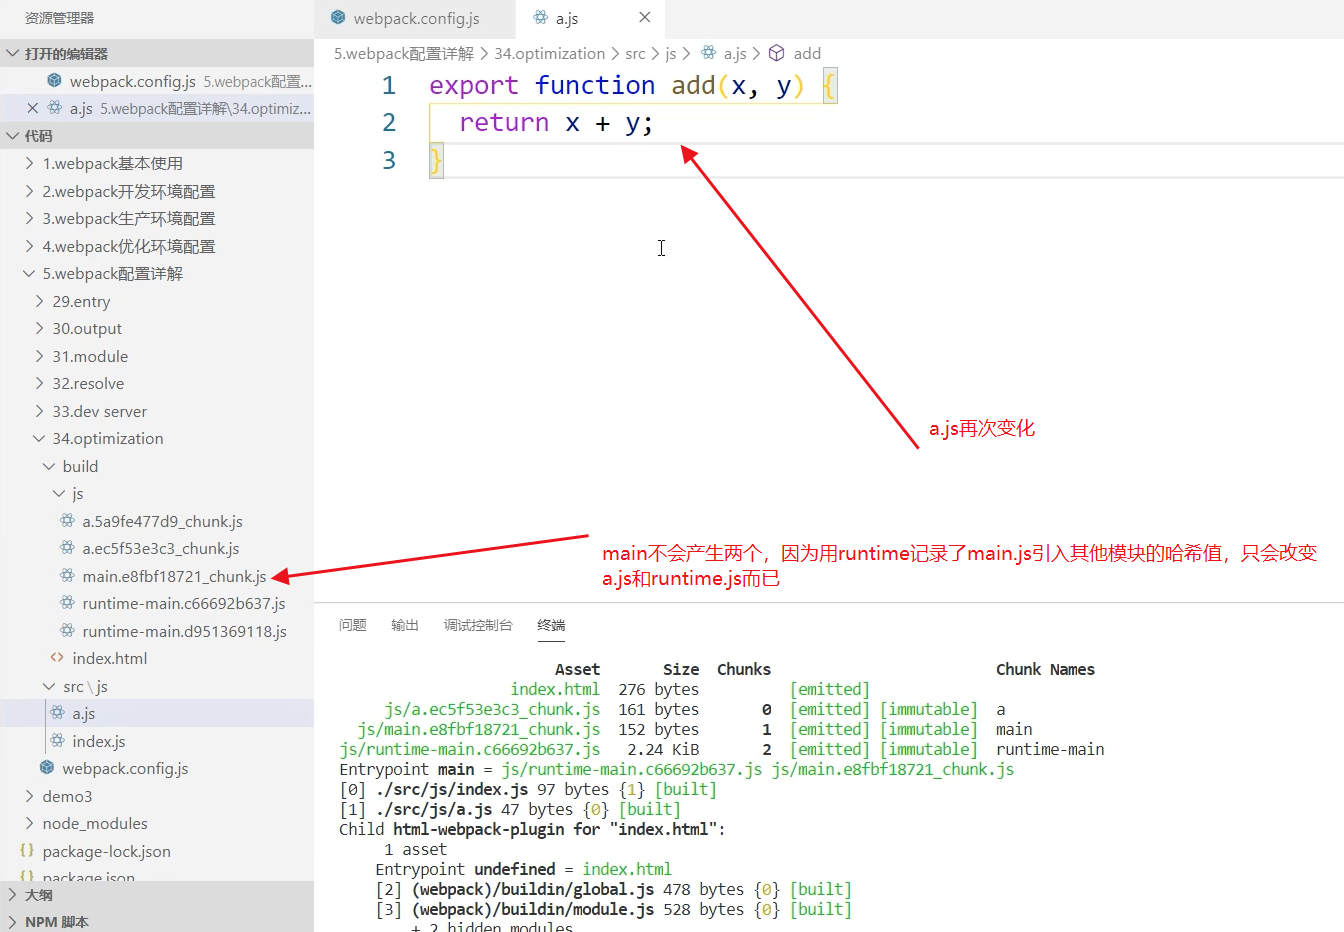The height and width of the screenshot is (932, 1344).
Task: Place cursor on return x + y line
Action: point(555,123)
